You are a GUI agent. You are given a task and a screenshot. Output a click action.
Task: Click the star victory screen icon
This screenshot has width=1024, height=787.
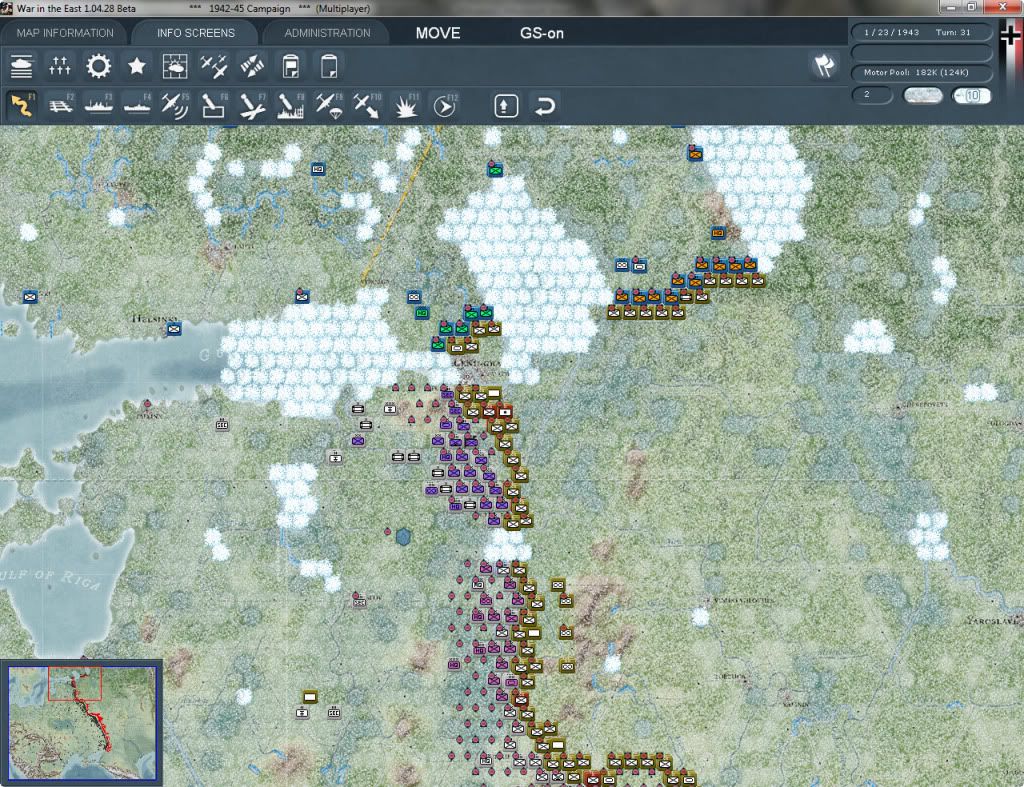click(x=136, y=67)
